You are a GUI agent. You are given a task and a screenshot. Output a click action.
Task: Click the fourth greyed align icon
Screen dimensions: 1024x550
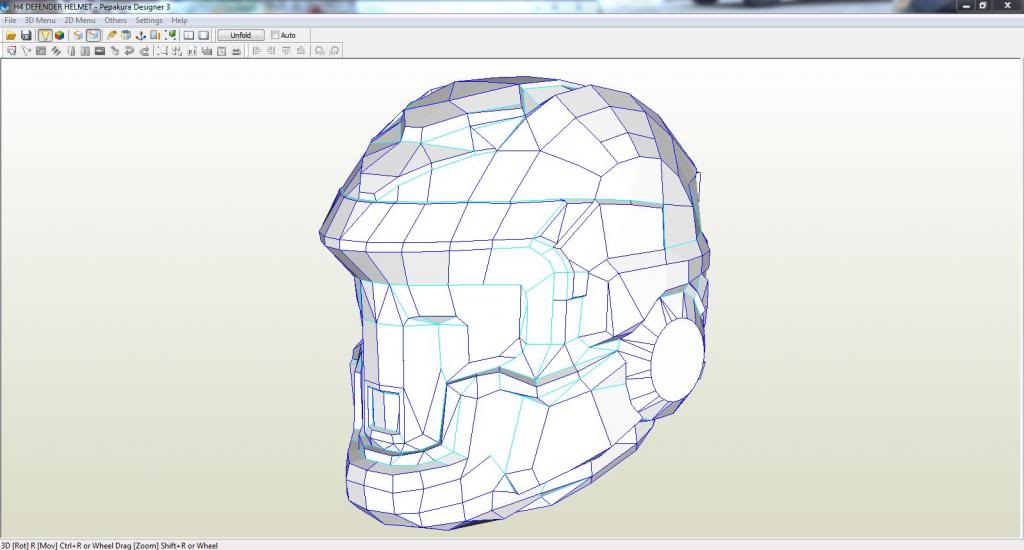pos(301,51)
